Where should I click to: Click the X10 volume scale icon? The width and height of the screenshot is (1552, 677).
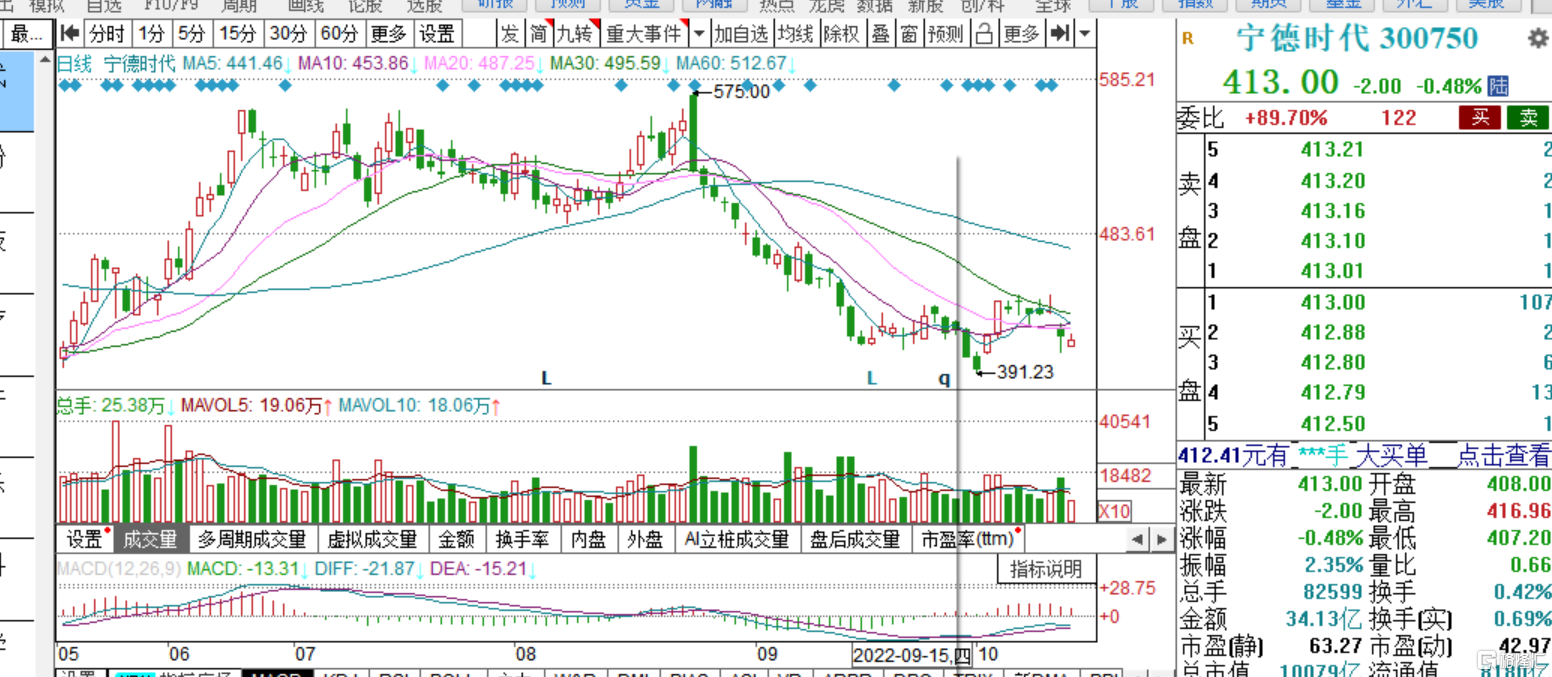click(1114, 510)
